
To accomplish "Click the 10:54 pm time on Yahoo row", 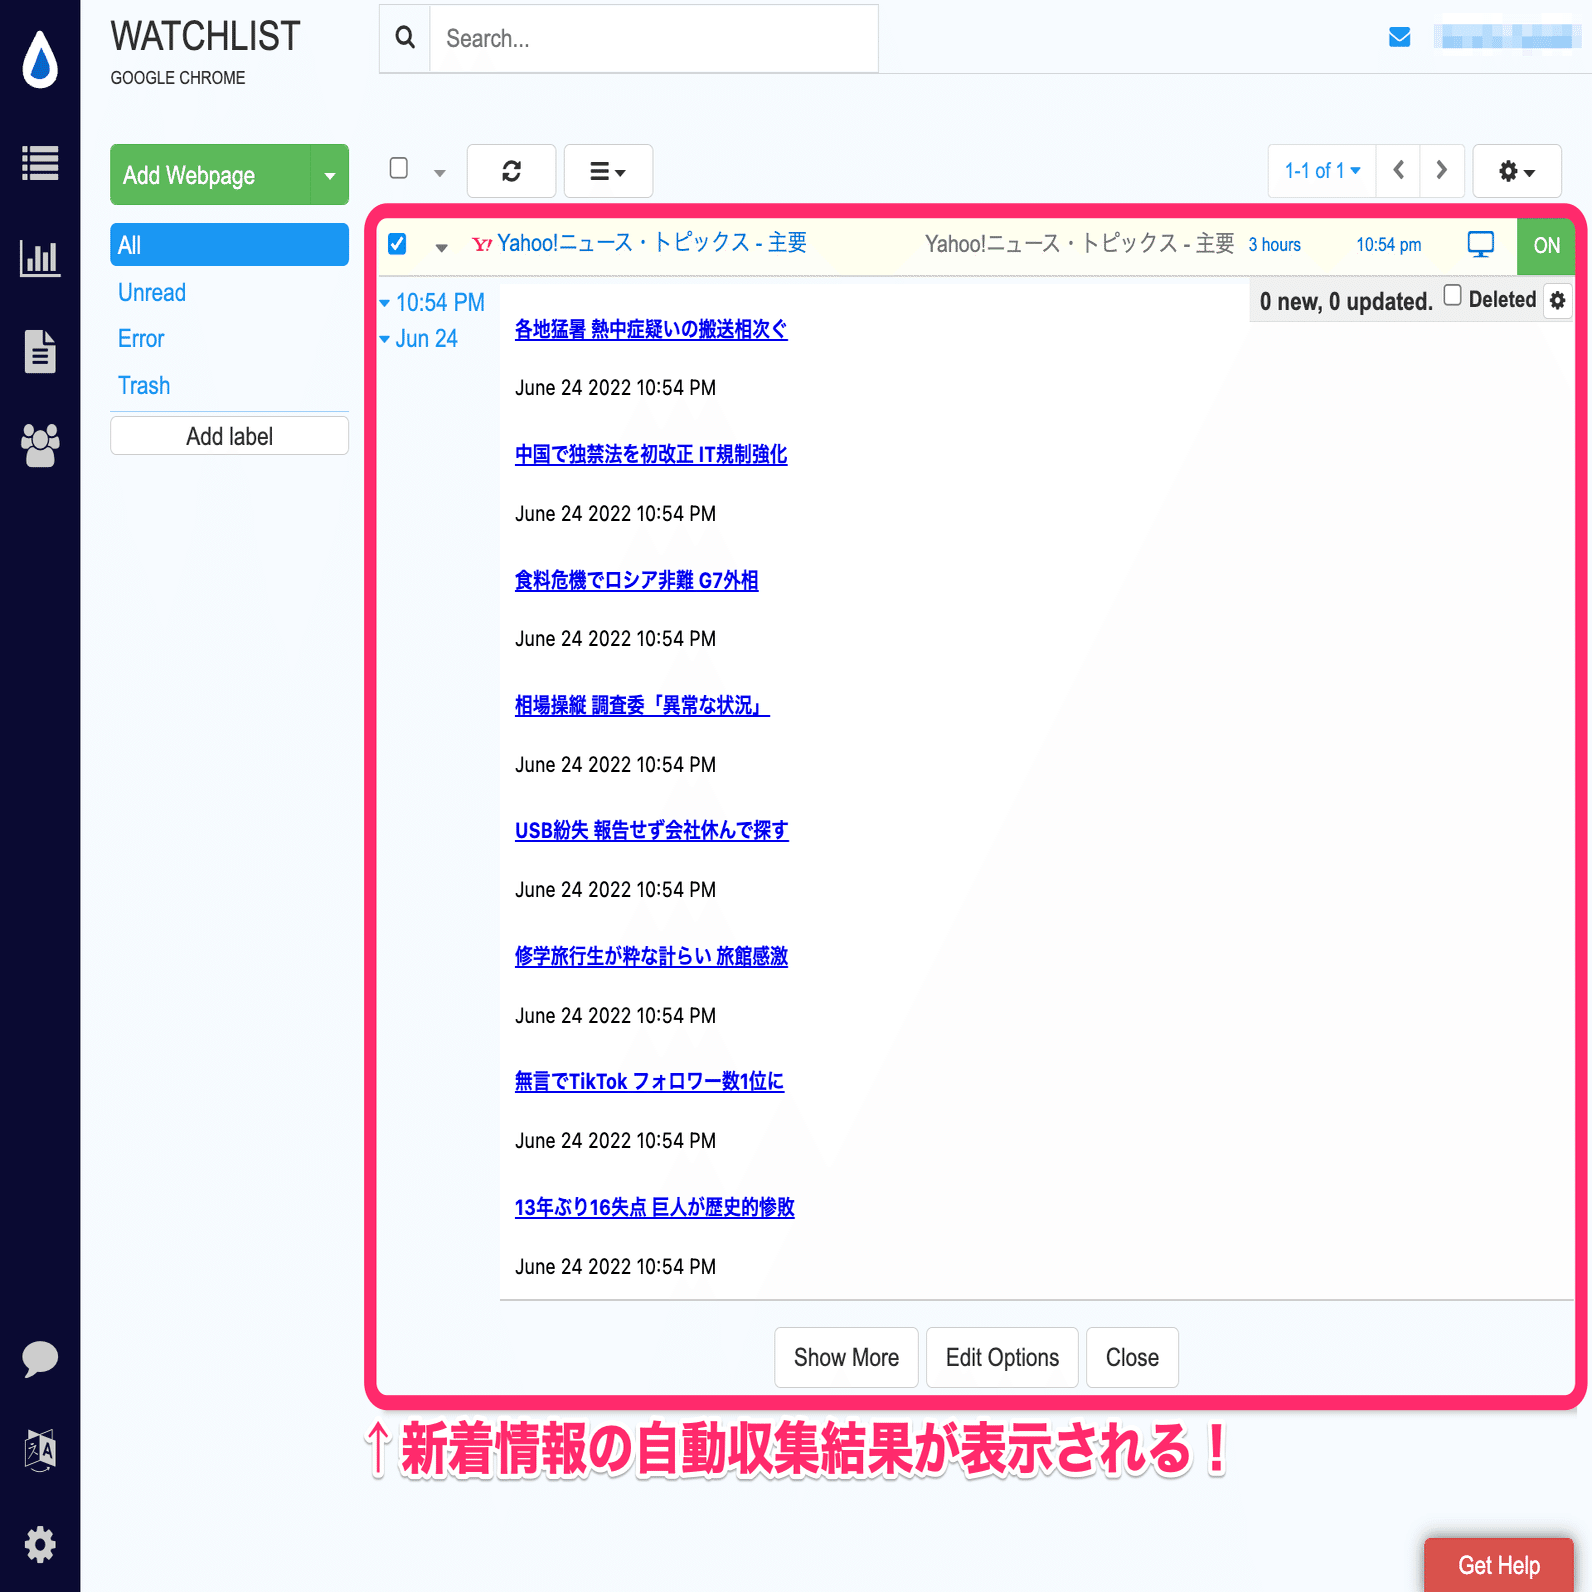I will 1388,245.
